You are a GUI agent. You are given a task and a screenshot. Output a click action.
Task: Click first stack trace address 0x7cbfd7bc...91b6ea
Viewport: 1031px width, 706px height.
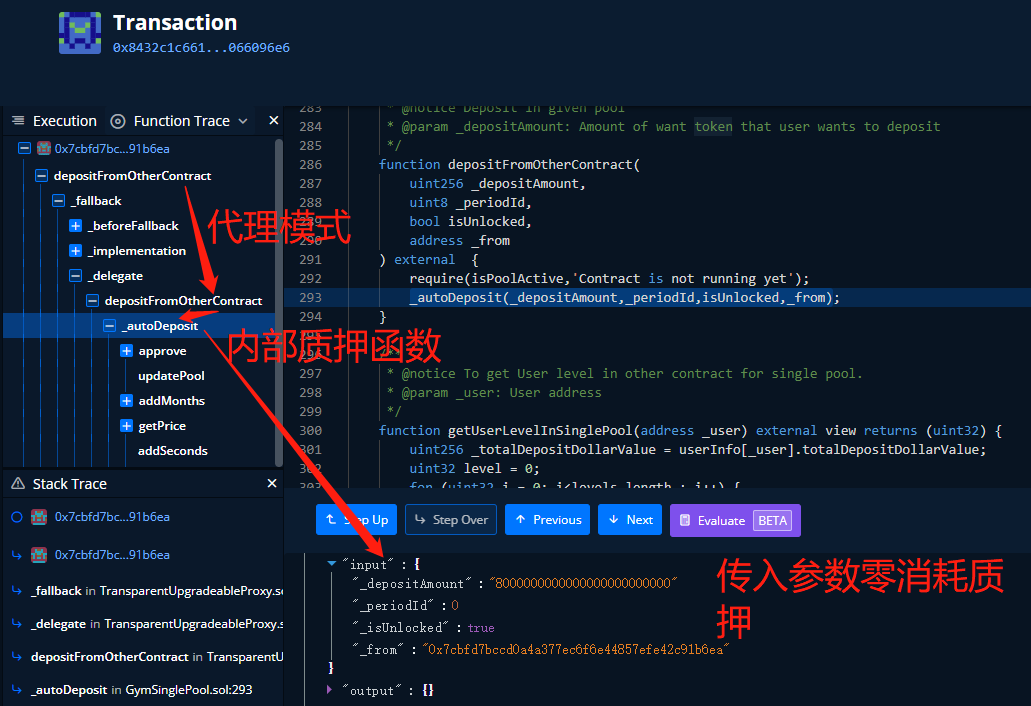coord(112,517)
